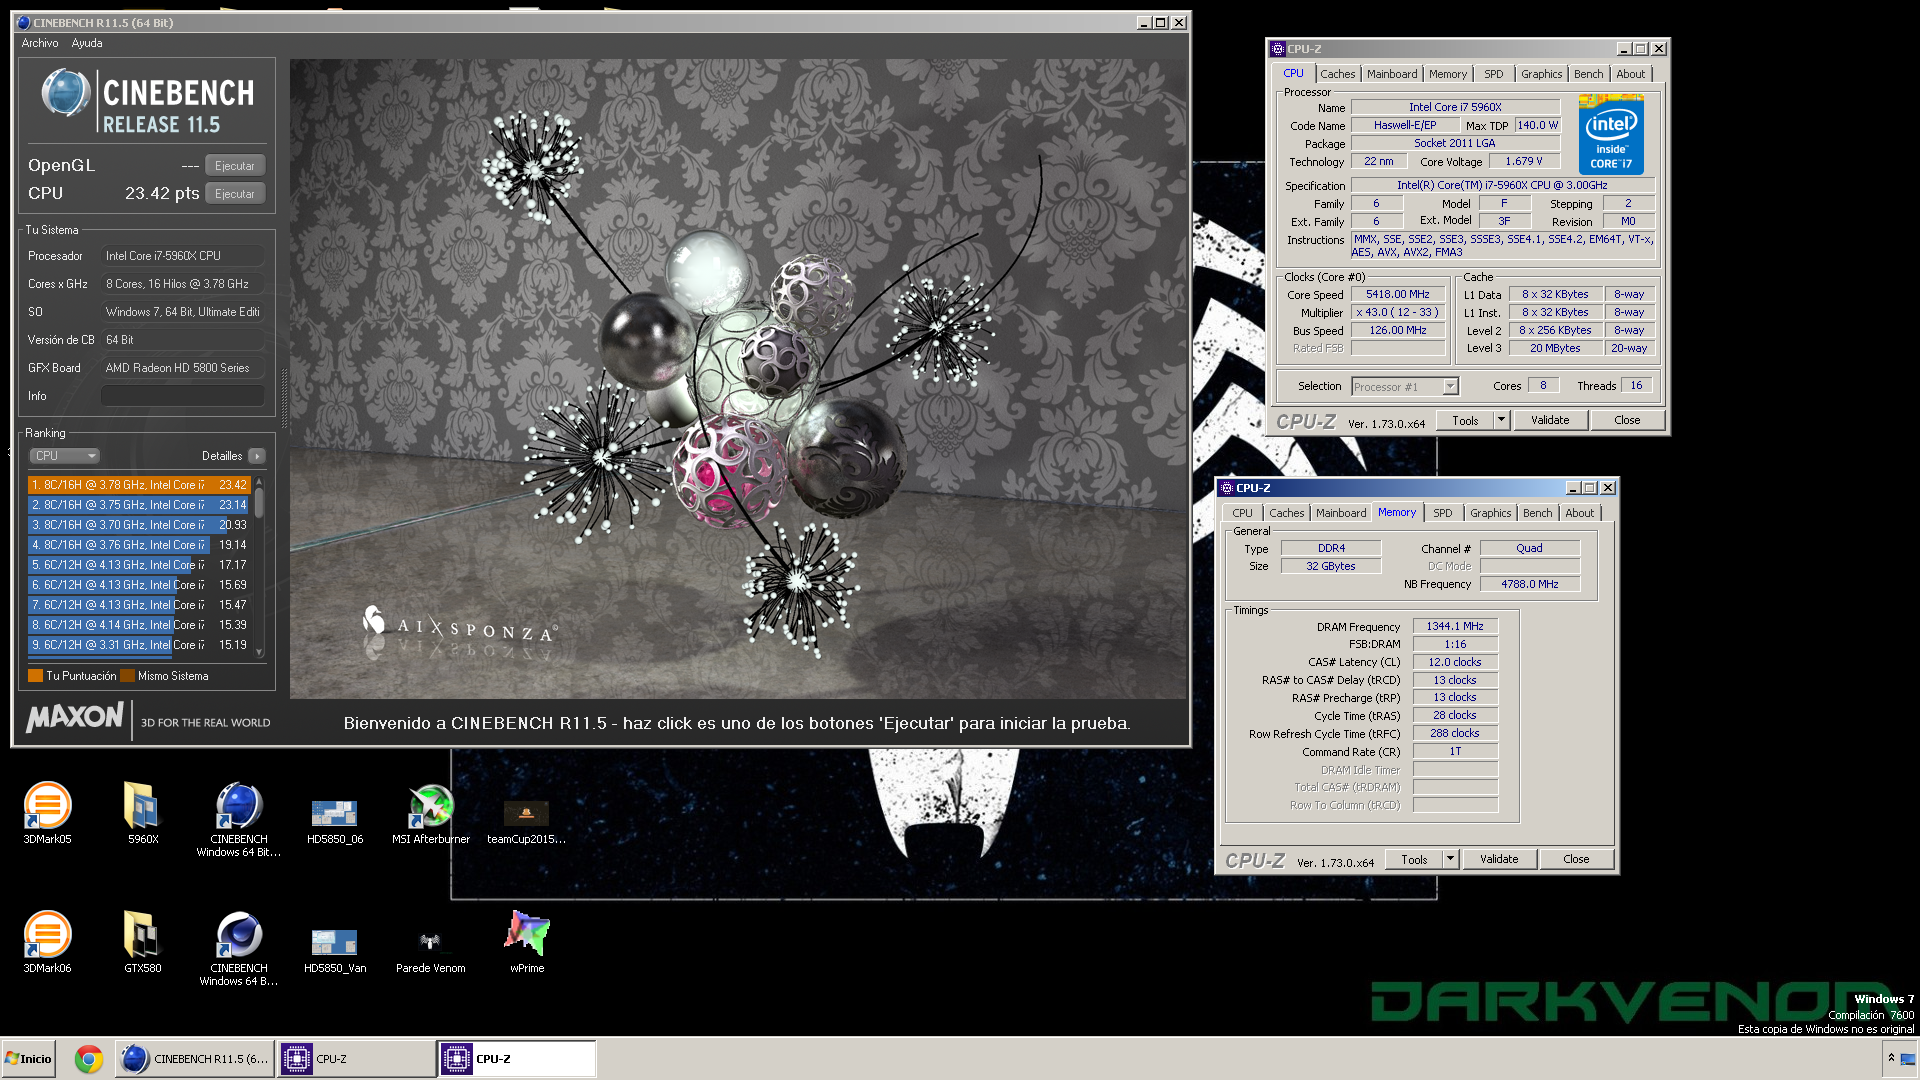The height and width of the screenshot is (1080, 1920).
Task: Select ranking row 1 scoring 23.42
Action: (x=139, y=485)
